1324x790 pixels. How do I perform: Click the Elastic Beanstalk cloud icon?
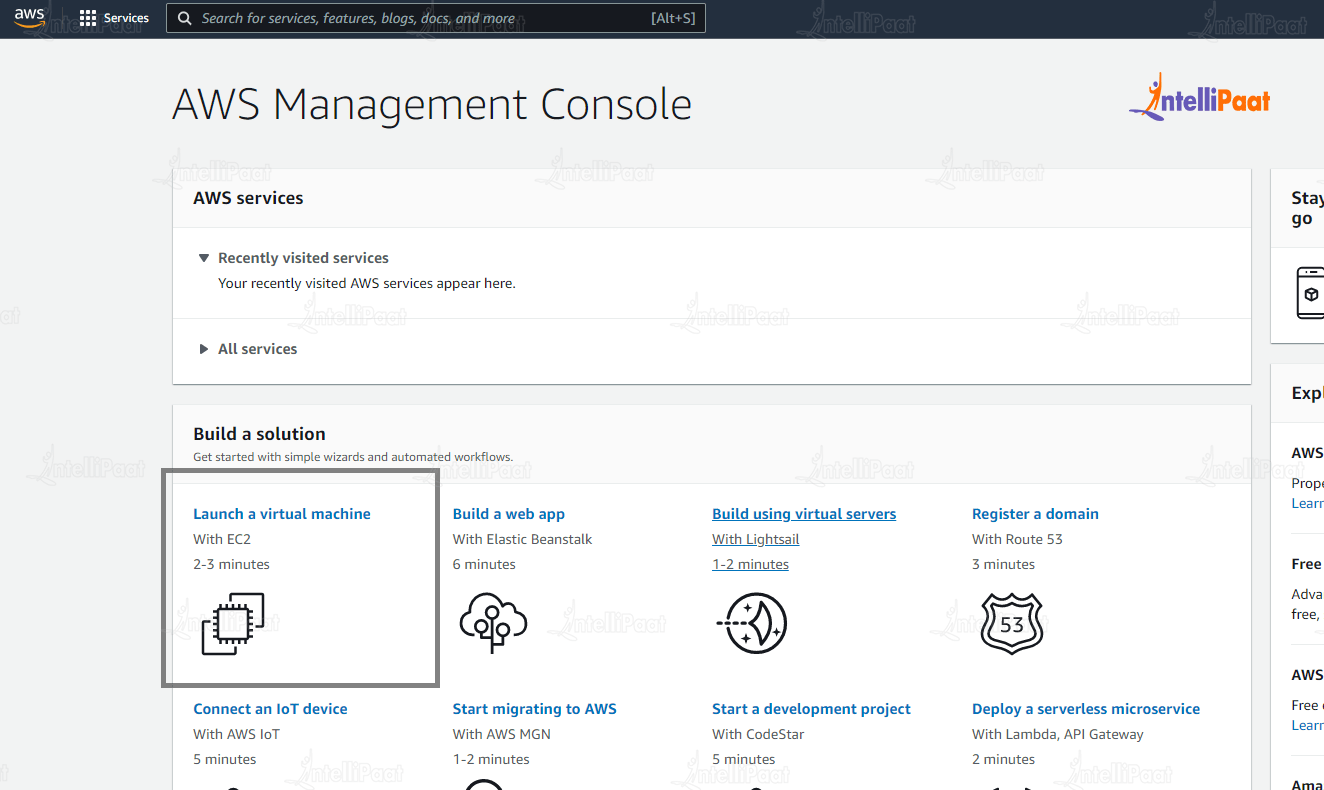[x=493, y=622]
